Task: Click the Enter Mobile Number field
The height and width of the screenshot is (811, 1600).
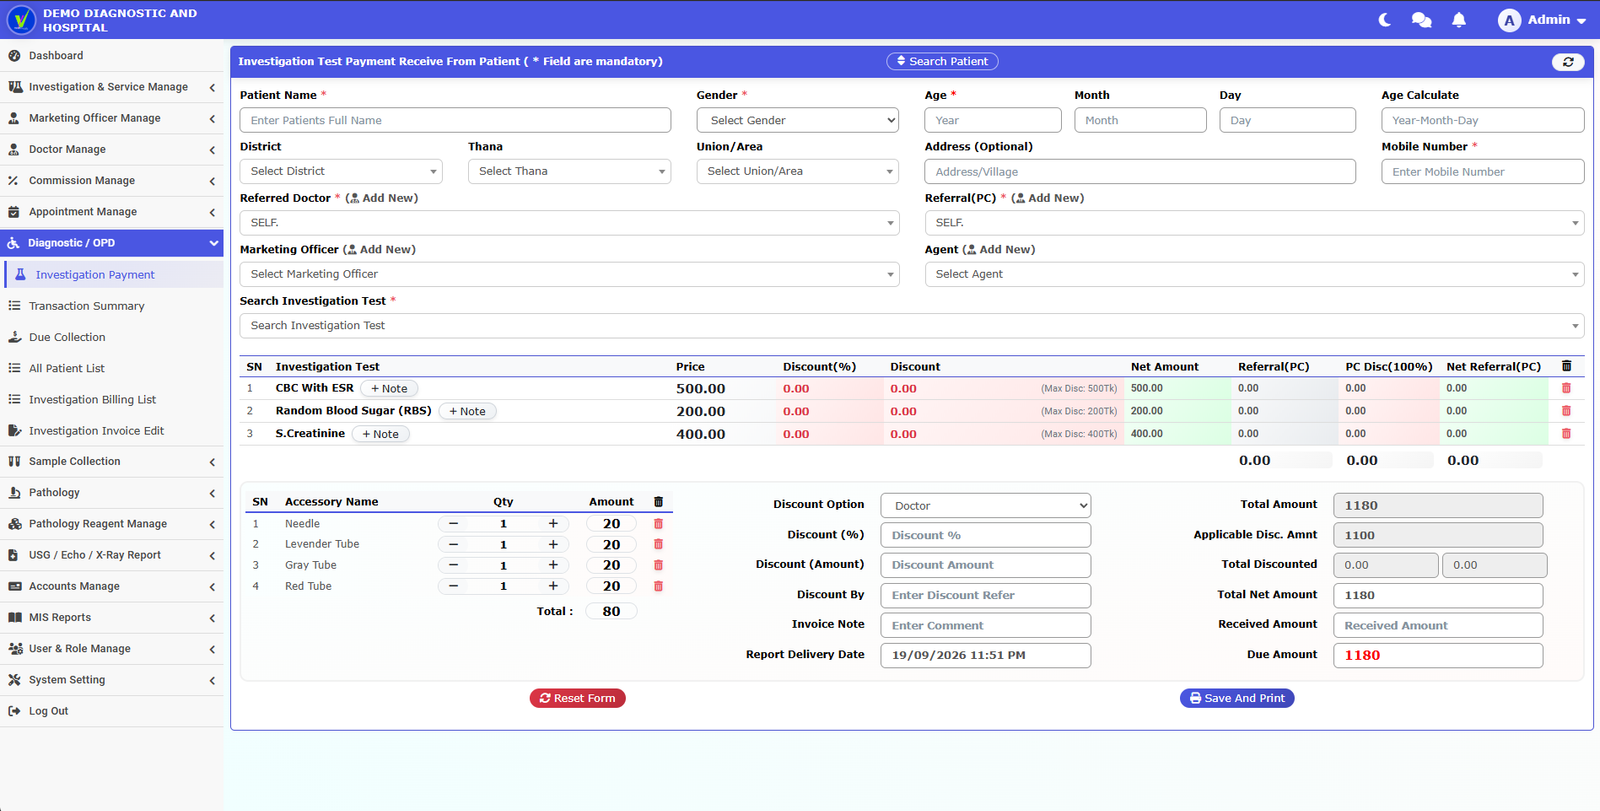Action: pyautogui.click(x=1483, y=172)
